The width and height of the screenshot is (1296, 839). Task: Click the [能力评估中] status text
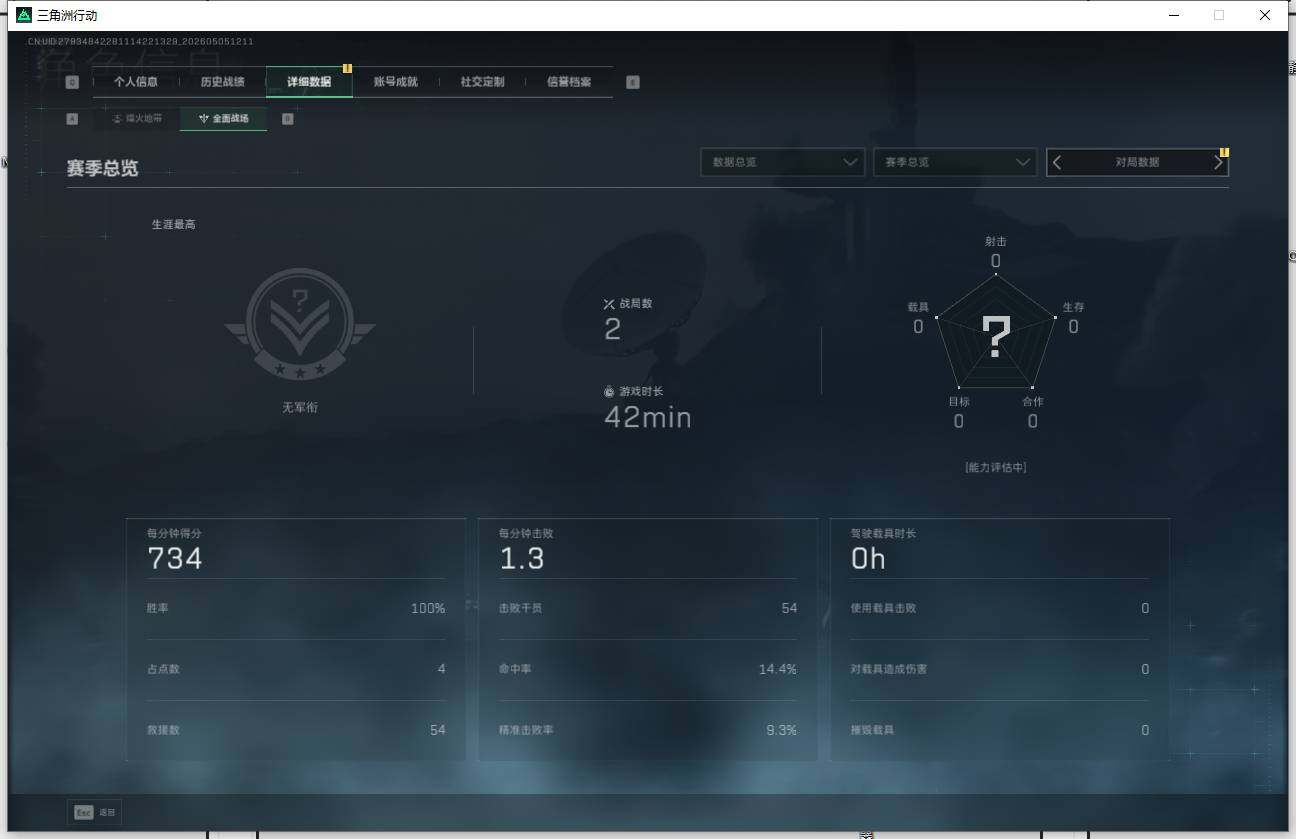click(x=996, y=468)
